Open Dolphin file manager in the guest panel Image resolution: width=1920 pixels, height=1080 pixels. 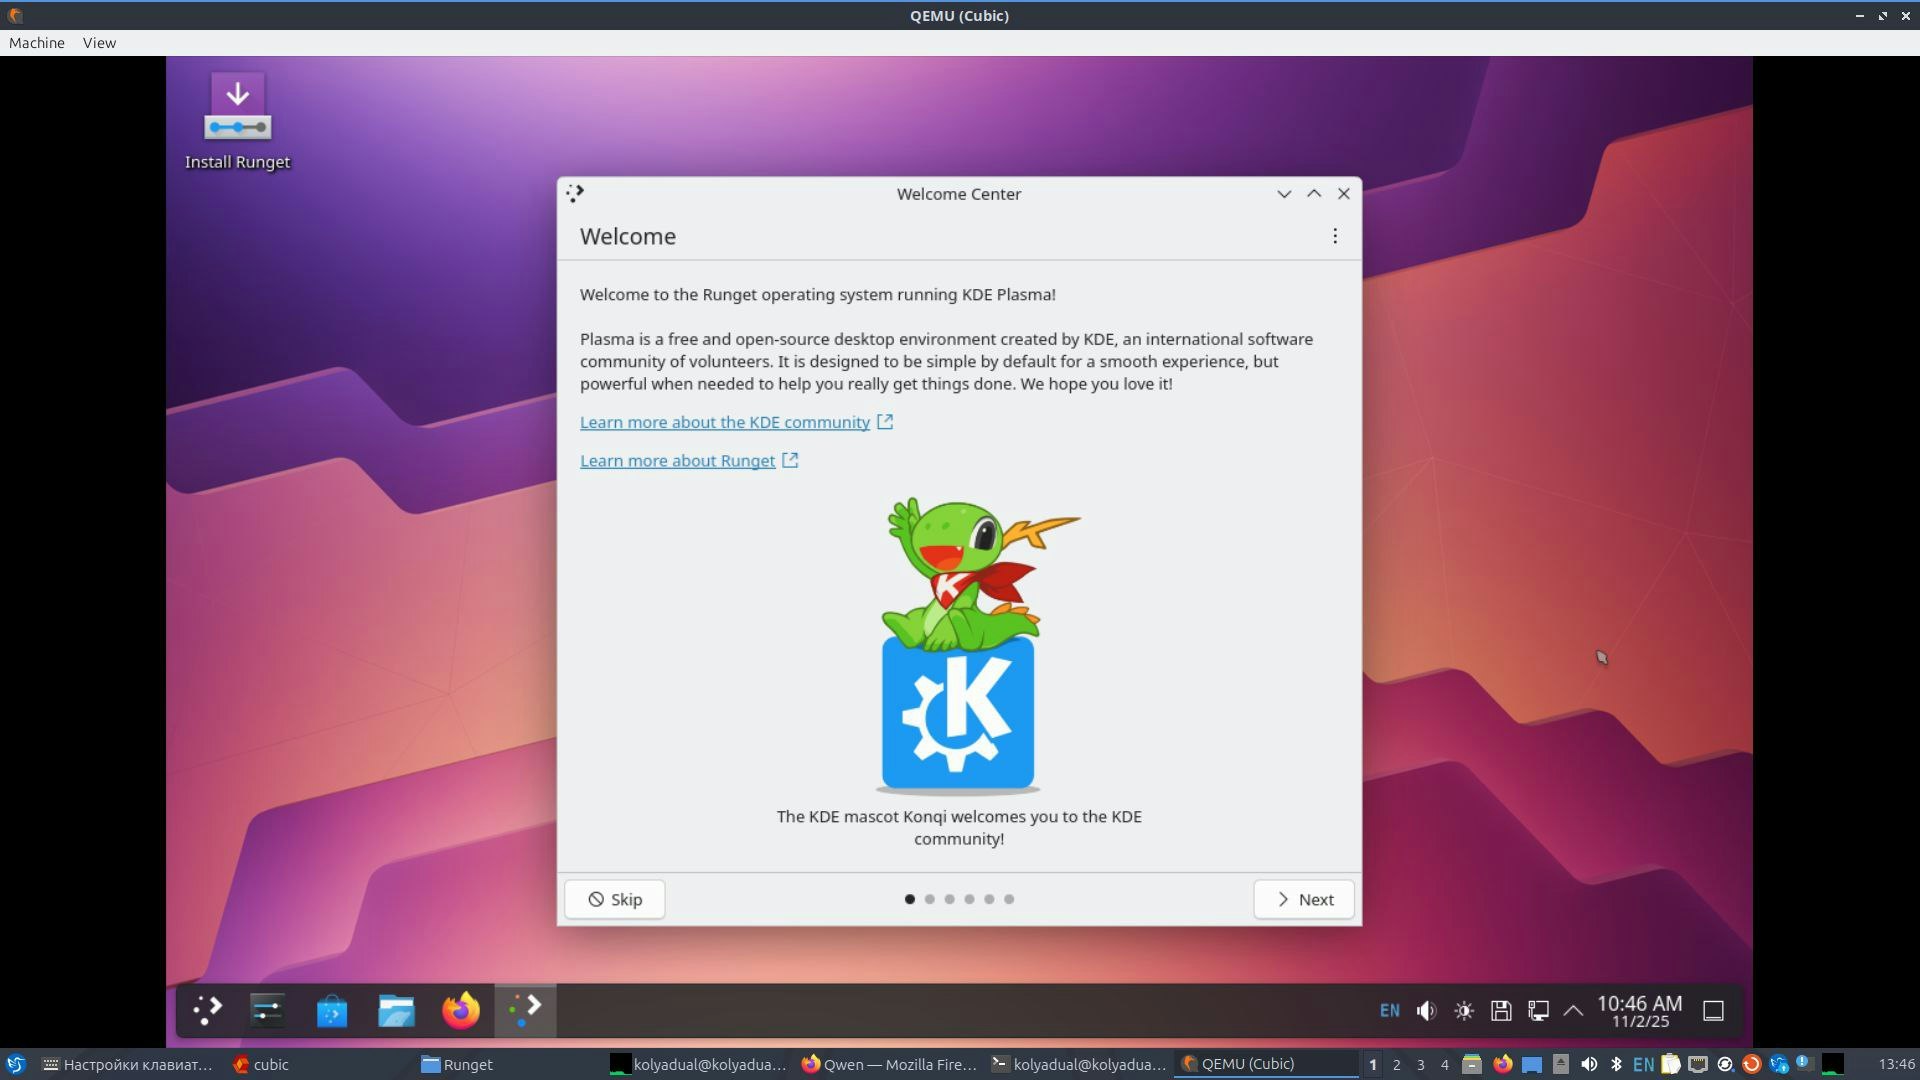coord(396,1011)
